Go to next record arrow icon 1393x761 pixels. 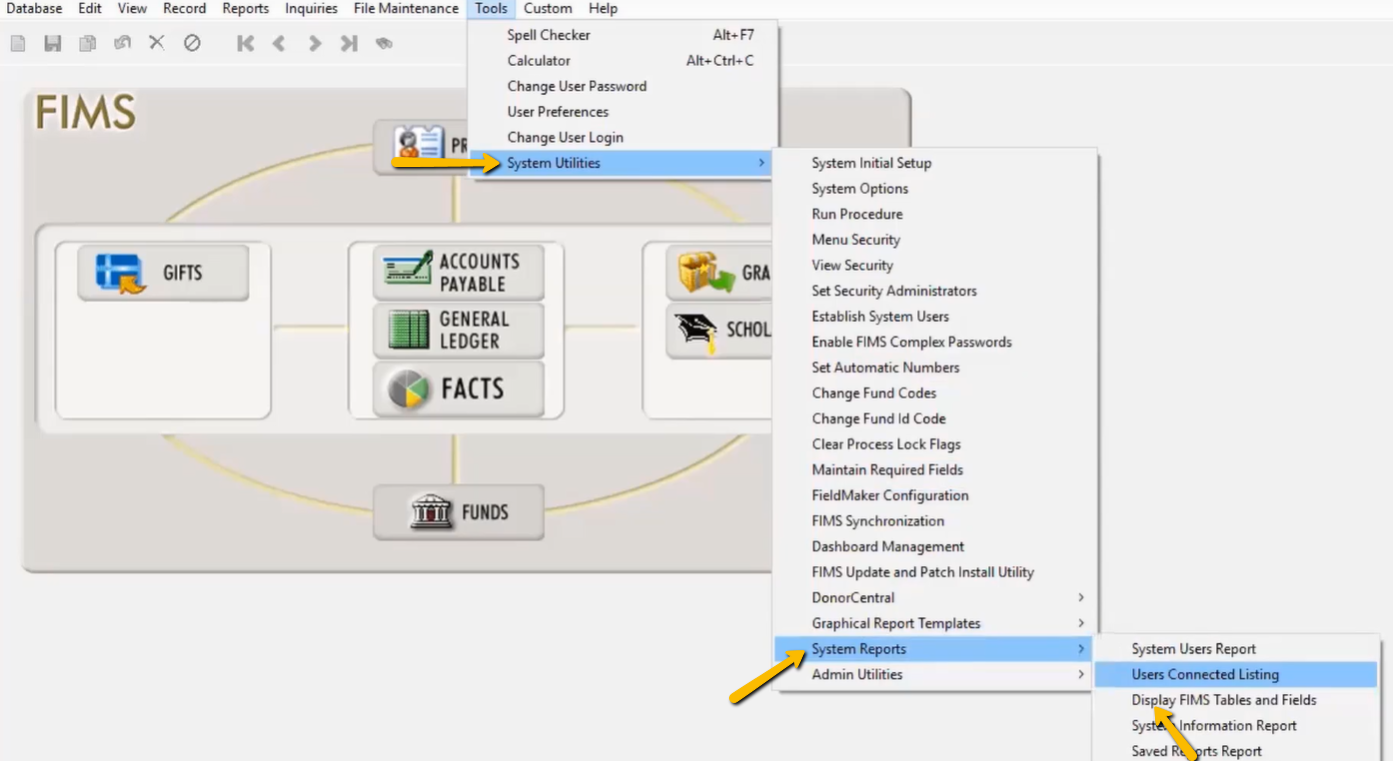(314, 43)
